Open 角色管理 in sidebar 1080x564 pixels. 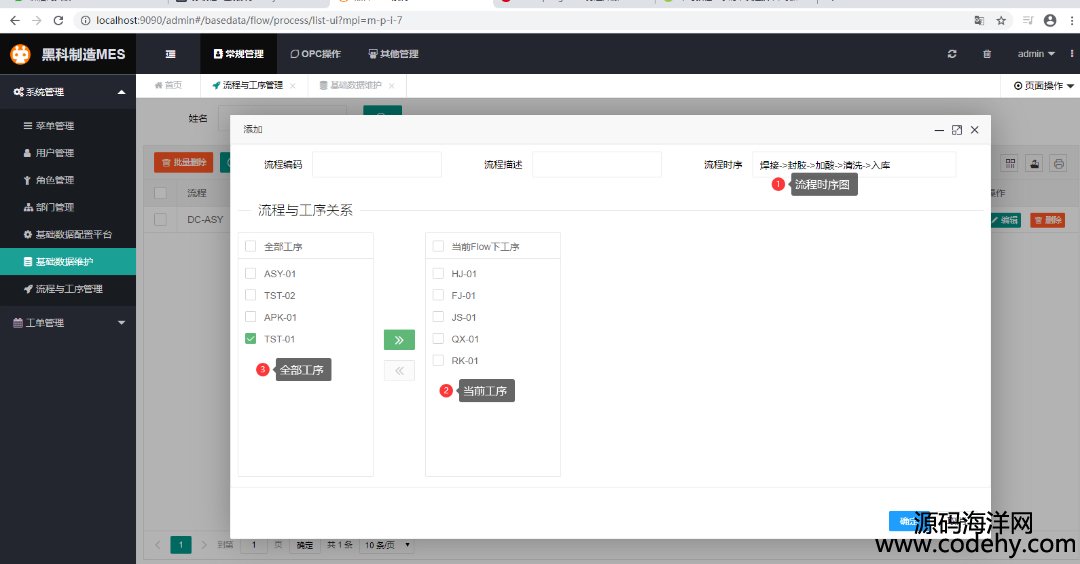[x=68, y=180]
